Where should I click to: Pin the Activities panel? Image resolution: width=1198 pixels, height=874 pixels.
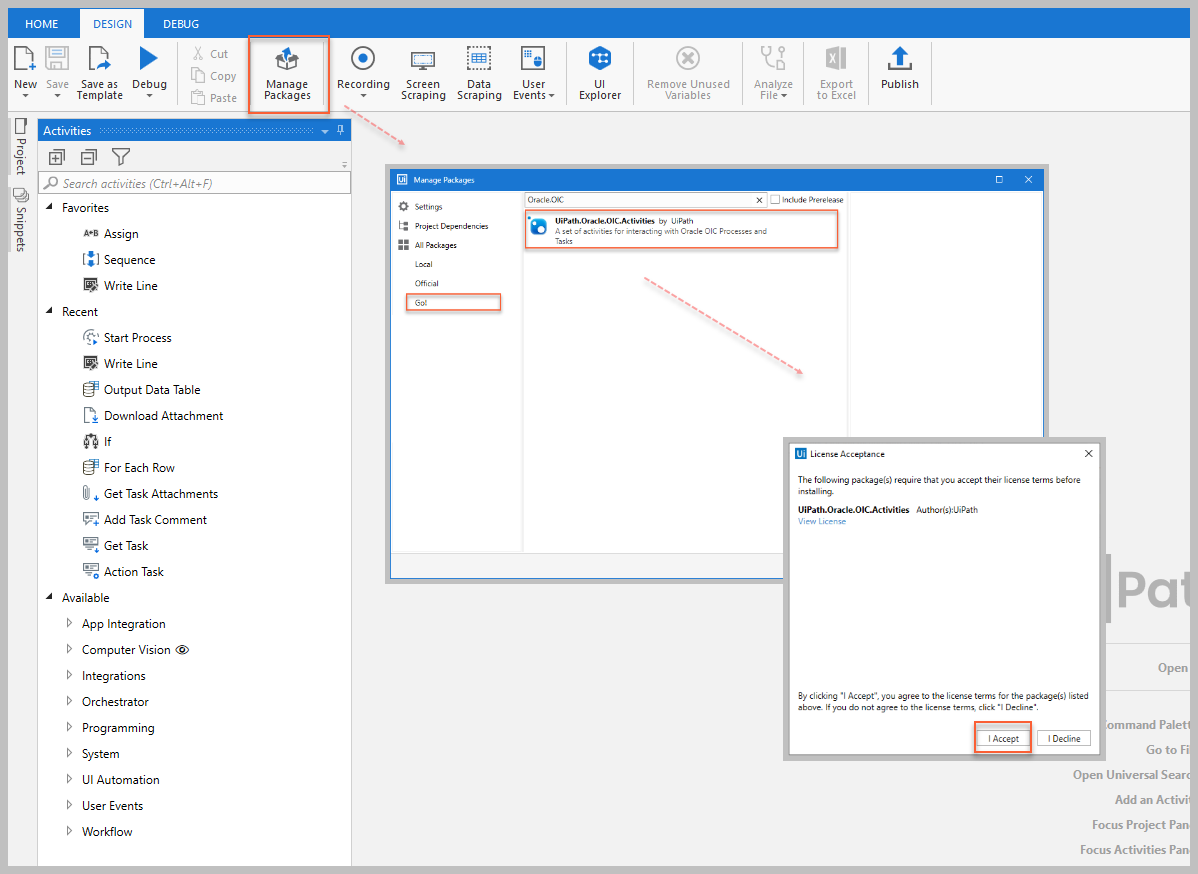[341, 131]
